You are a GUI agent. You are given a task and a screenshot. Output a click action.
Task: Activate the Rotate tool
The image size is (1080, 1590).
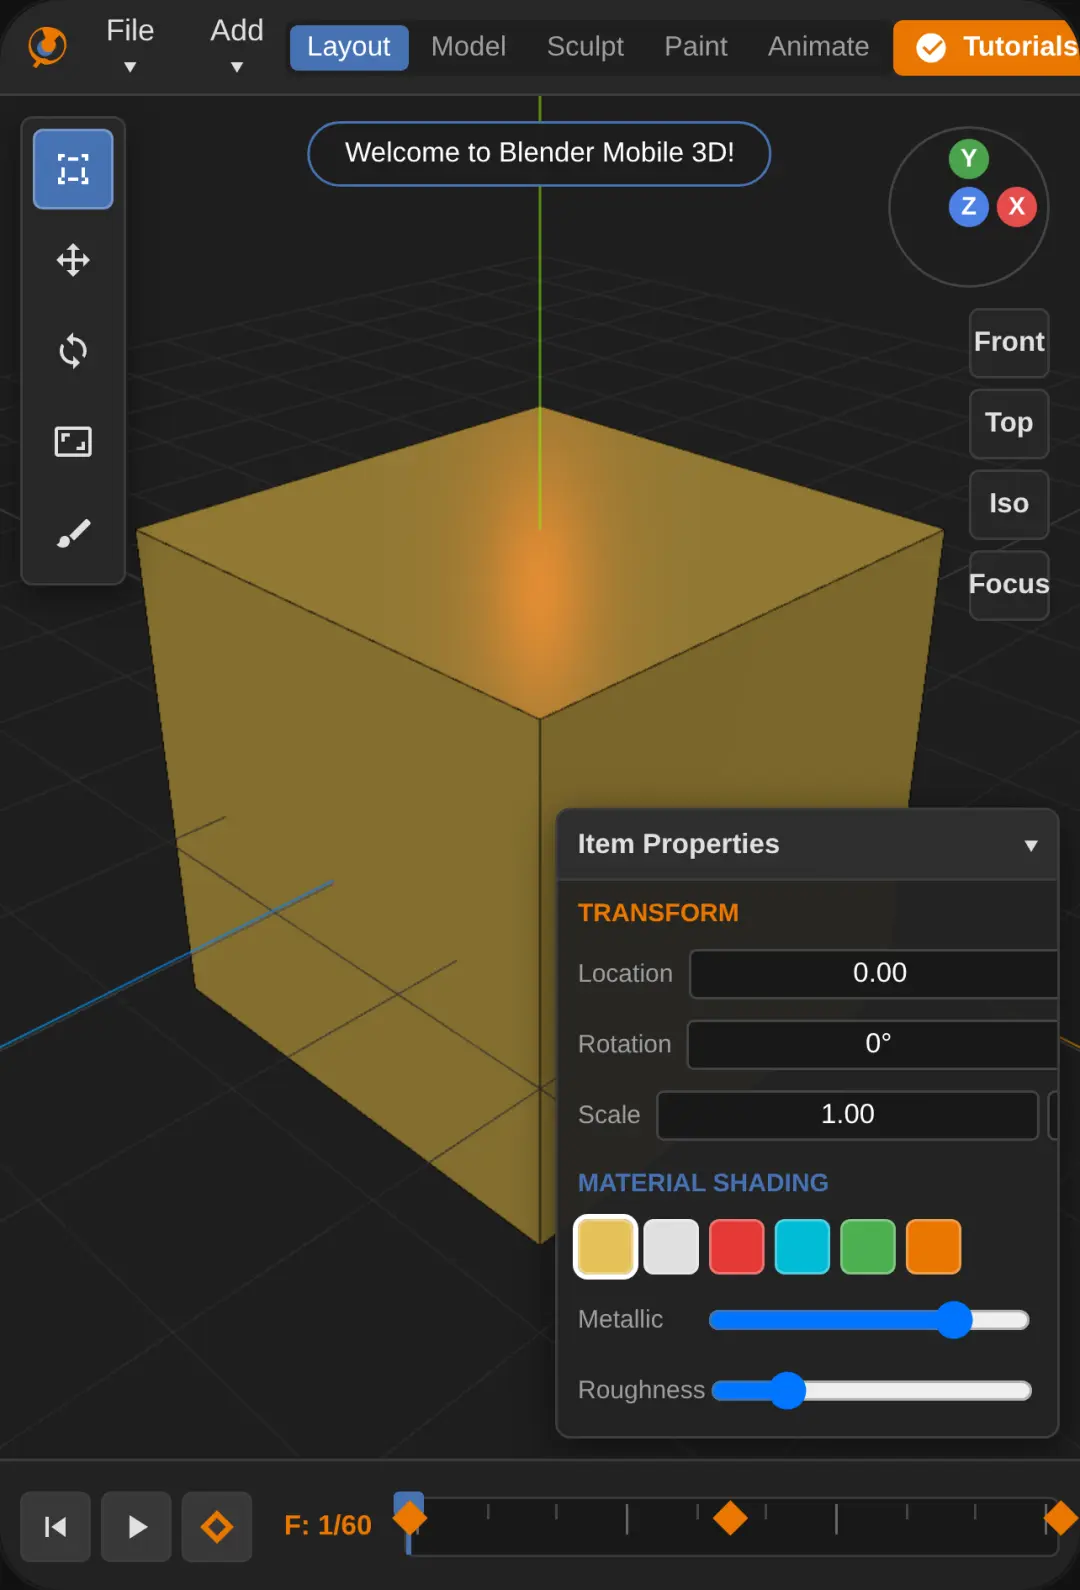click(x=73, y=351)
